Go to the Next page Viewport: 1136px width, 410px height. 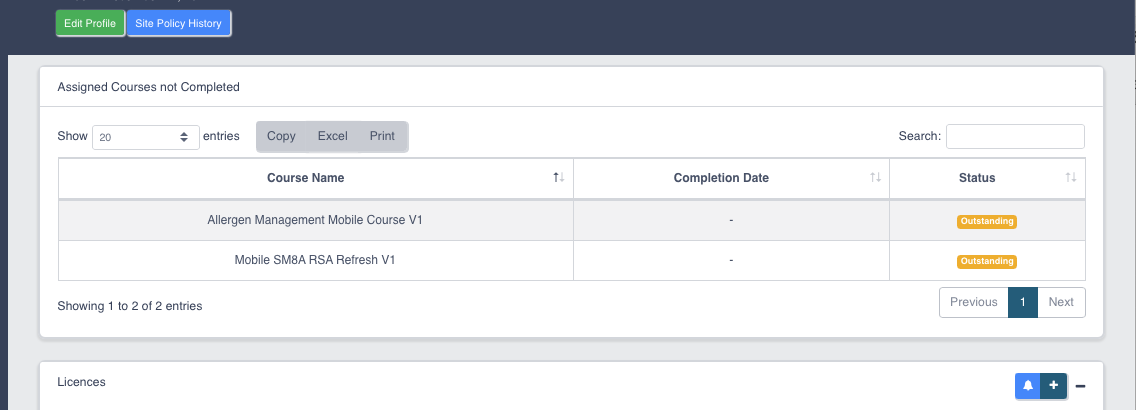[1061, 302]
